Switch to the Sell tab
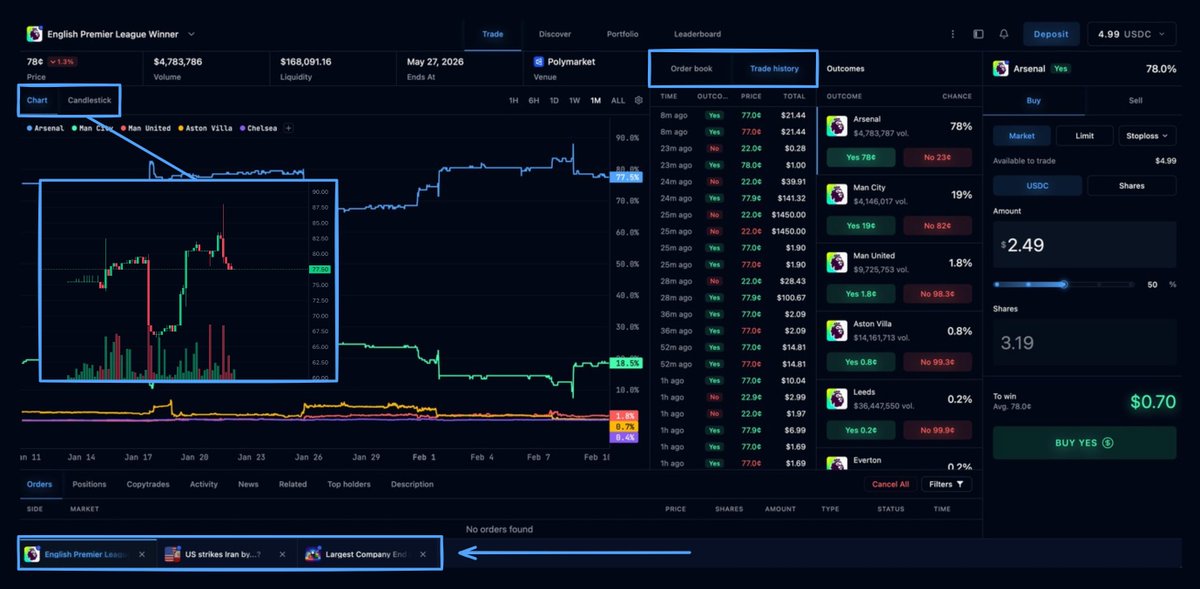Image resolution: width=1200 pixels, height=589 pixels. 1136,100
